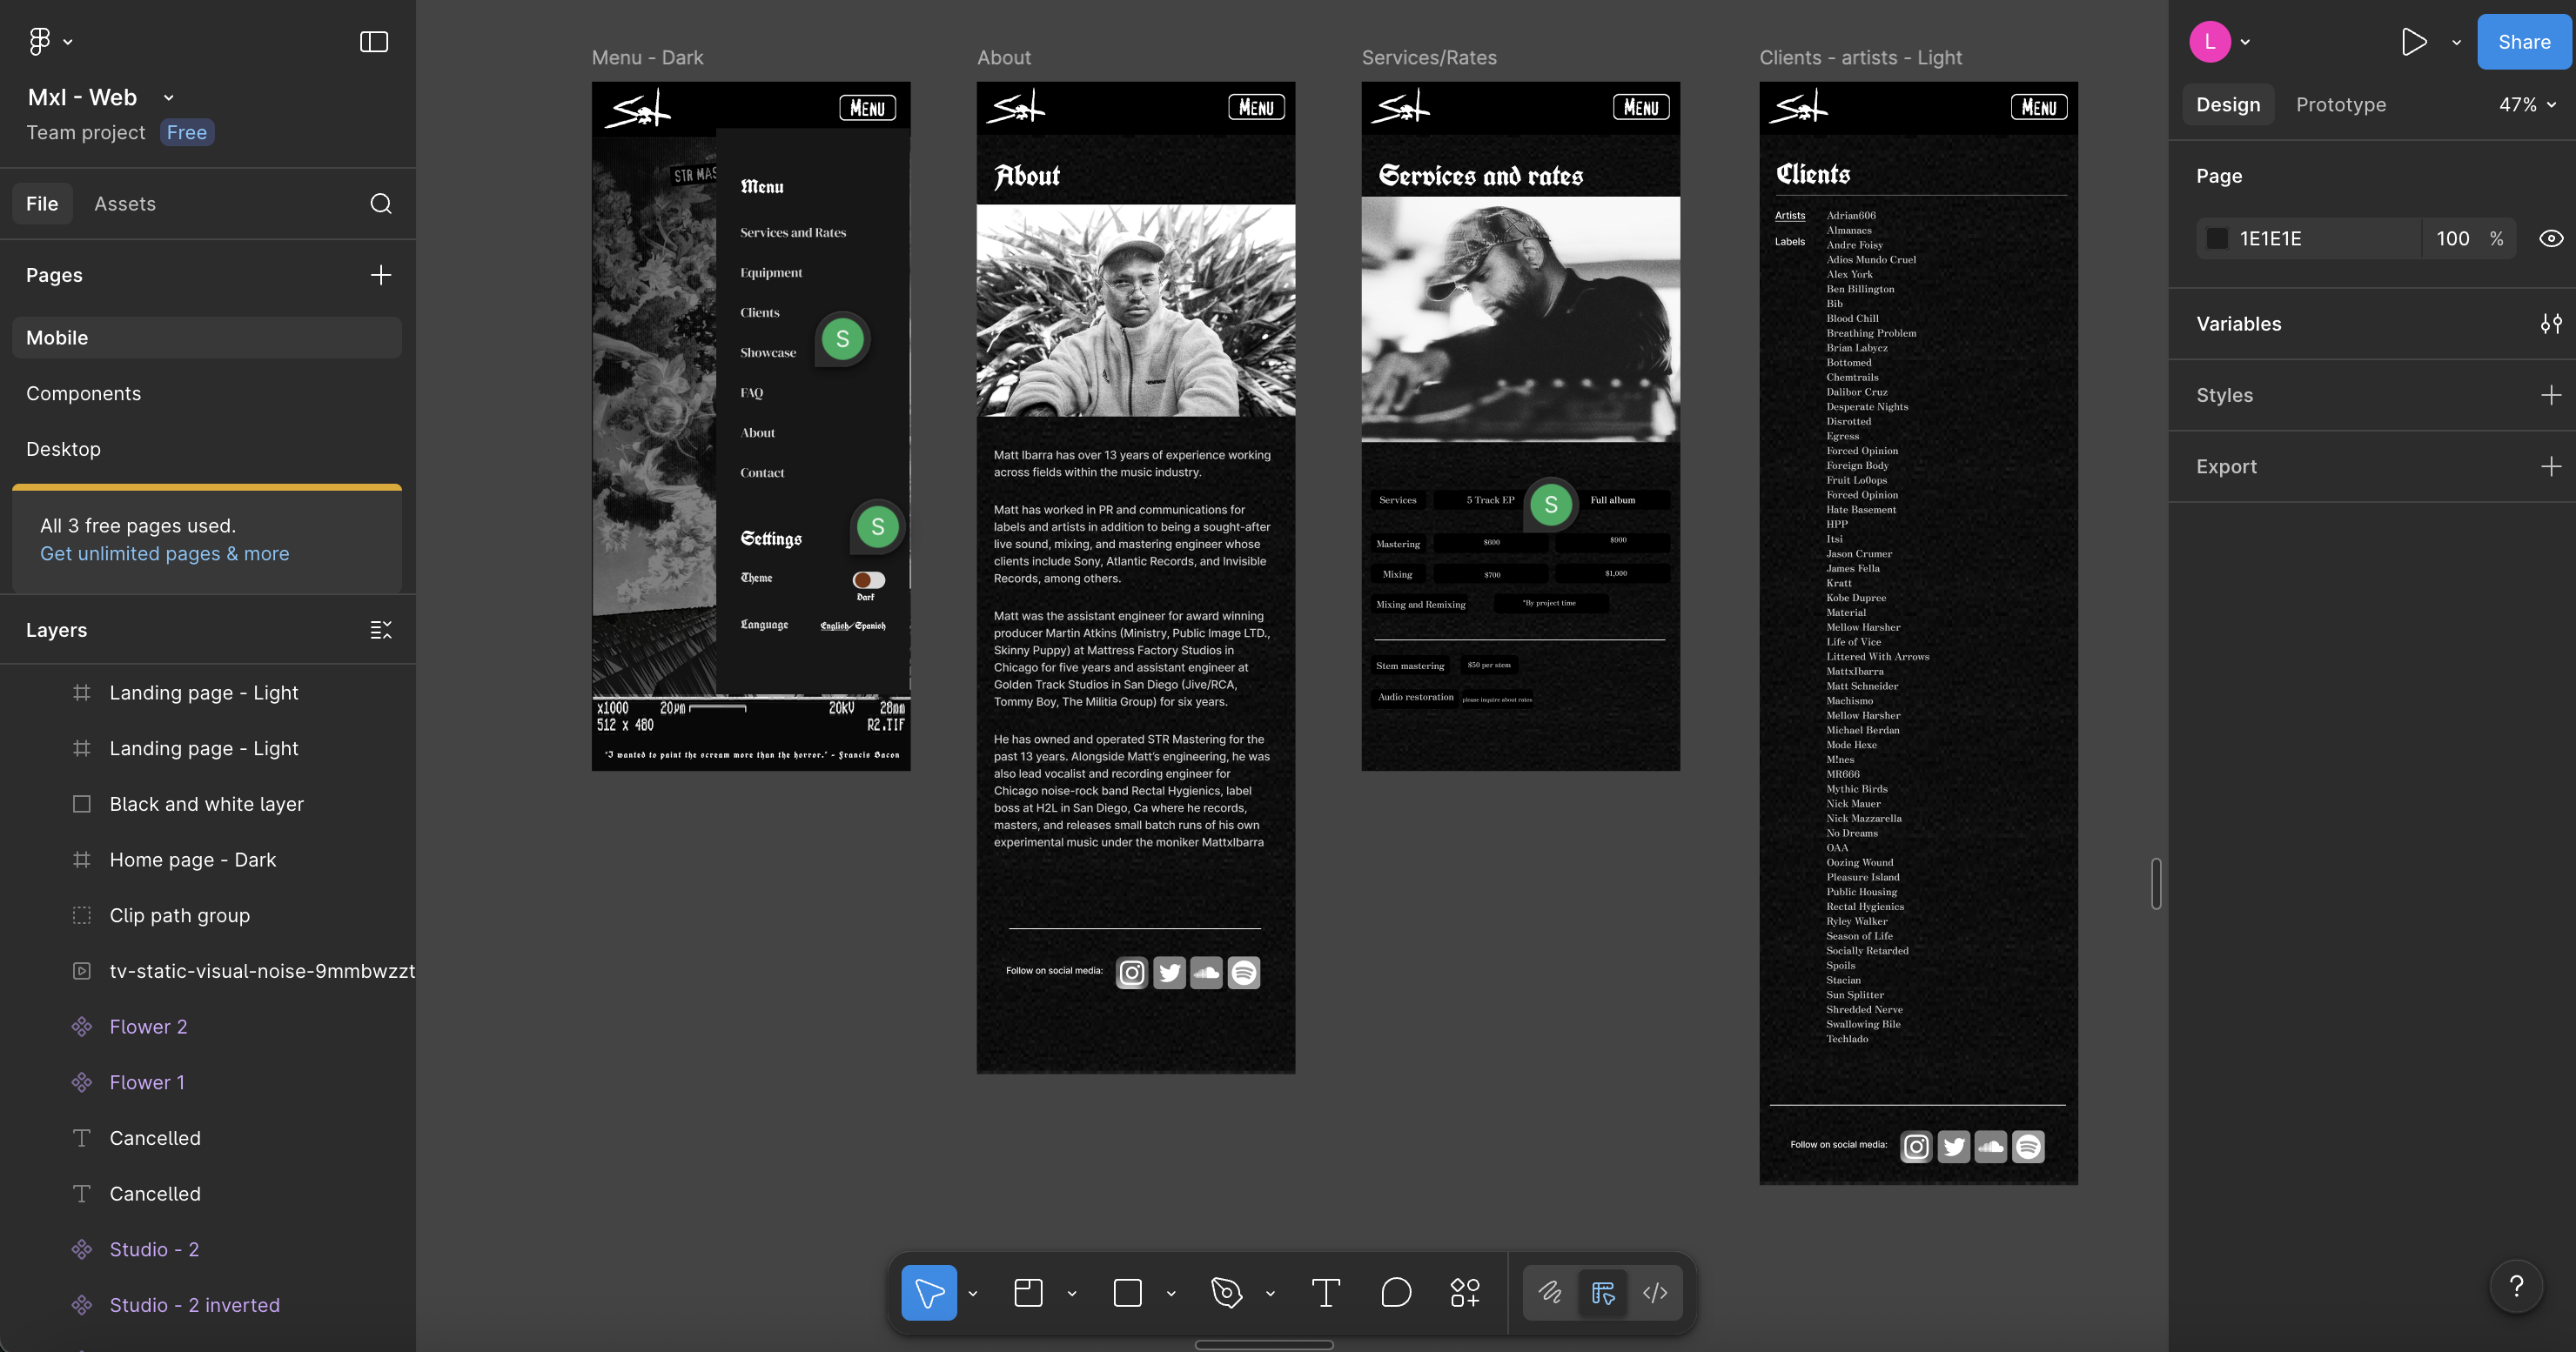2576x1352 pixels.
Task: Collapse all layers using the Layers panel icon
Action: point(381,630)
